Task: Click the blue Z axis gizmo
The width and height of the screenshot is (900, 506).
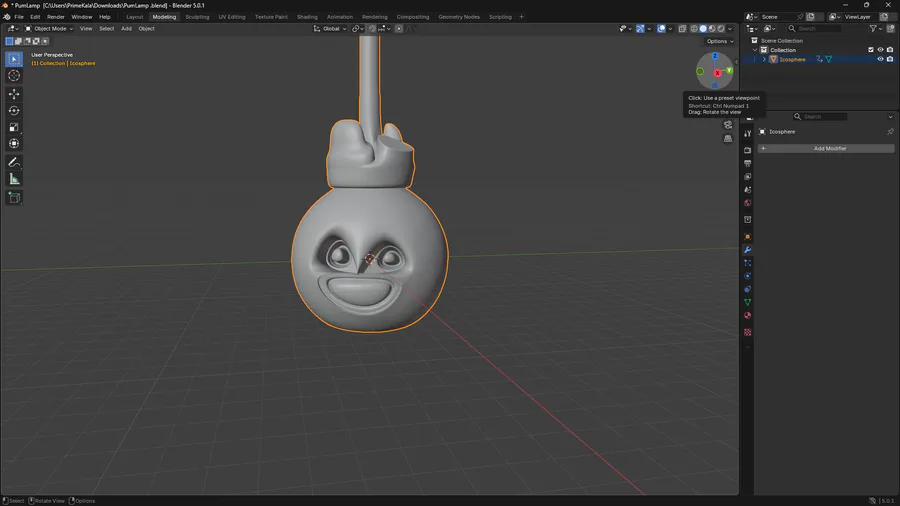Action: (715, 56)
